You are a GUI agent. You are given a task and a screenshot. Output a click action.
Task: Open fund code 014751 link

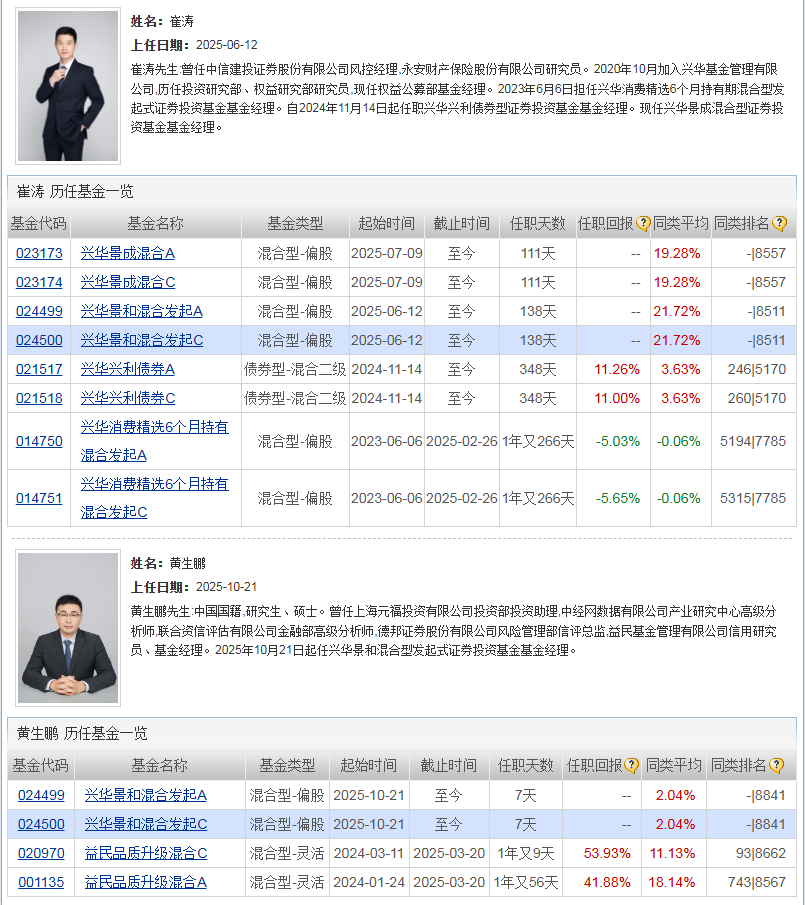[39, 498]
